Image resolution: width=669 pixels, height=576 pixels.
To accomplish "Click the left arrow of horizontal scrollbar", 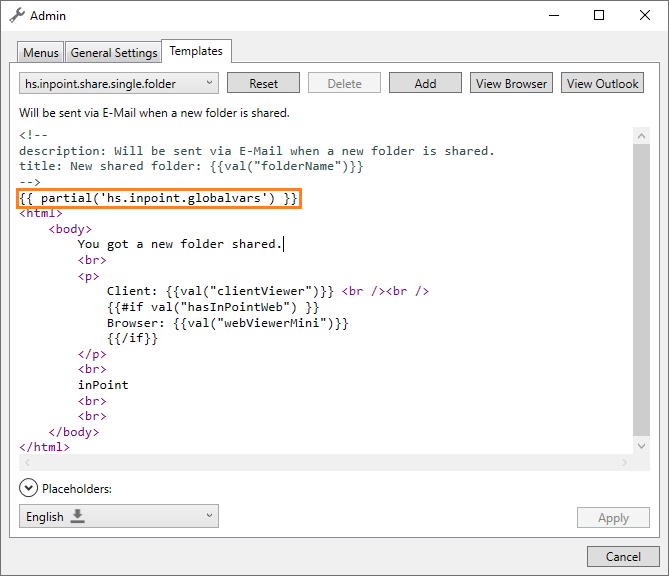I will click(25, 462).
